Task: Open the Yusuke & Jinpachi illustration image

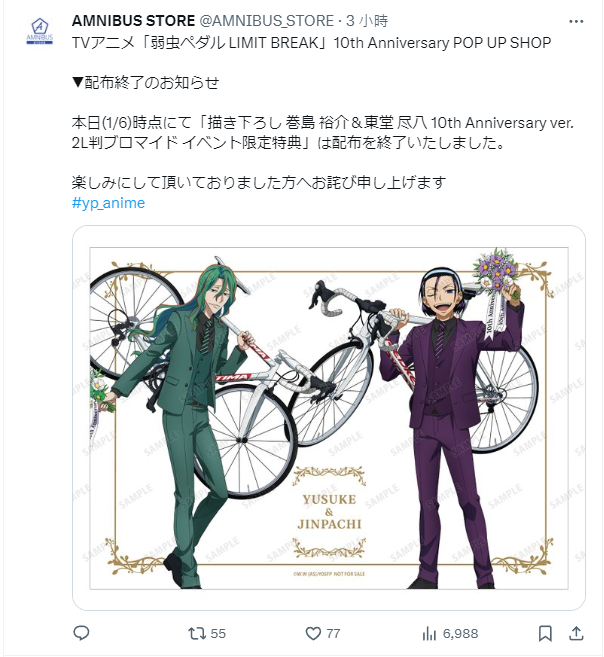Action: pos(329,418)
